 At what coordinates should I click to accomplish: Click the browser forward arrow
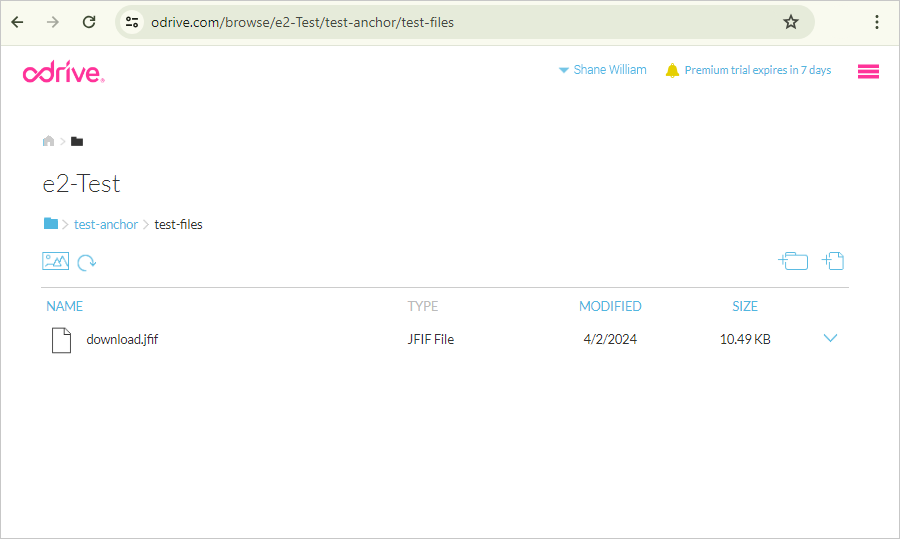coord(53,22)
